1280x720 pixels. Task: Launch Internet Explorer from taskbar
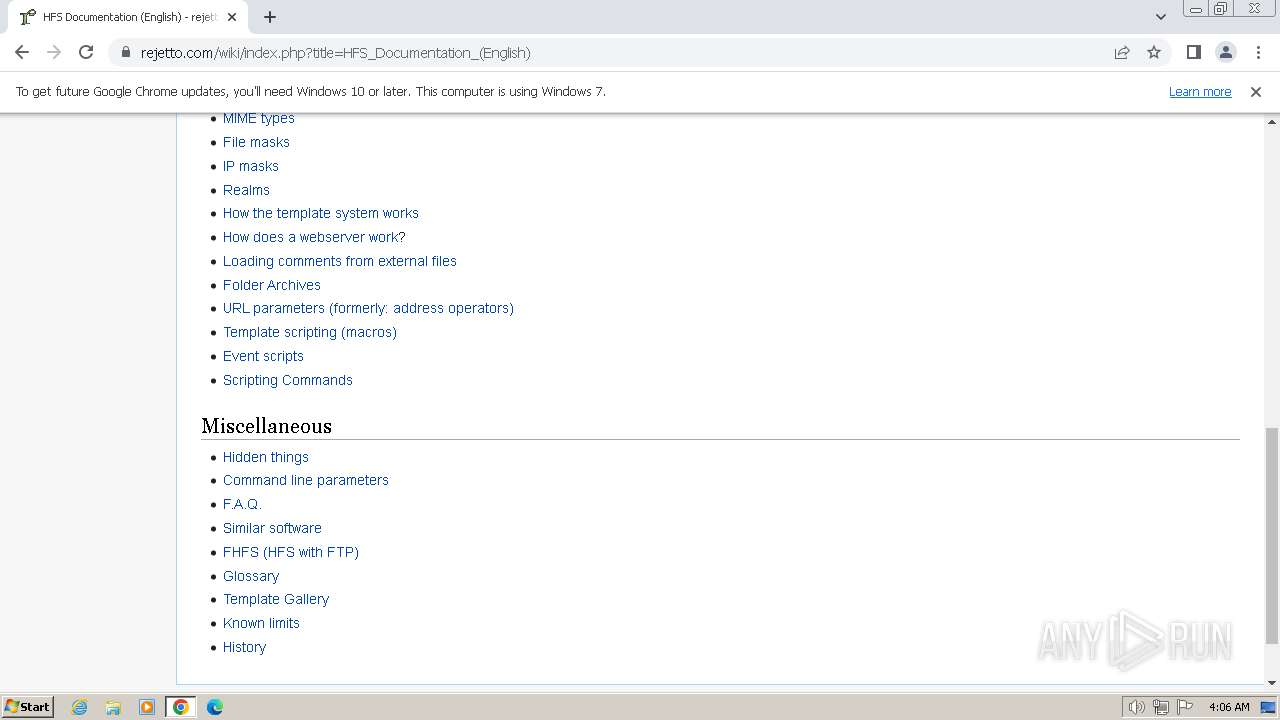click(79, 707)
